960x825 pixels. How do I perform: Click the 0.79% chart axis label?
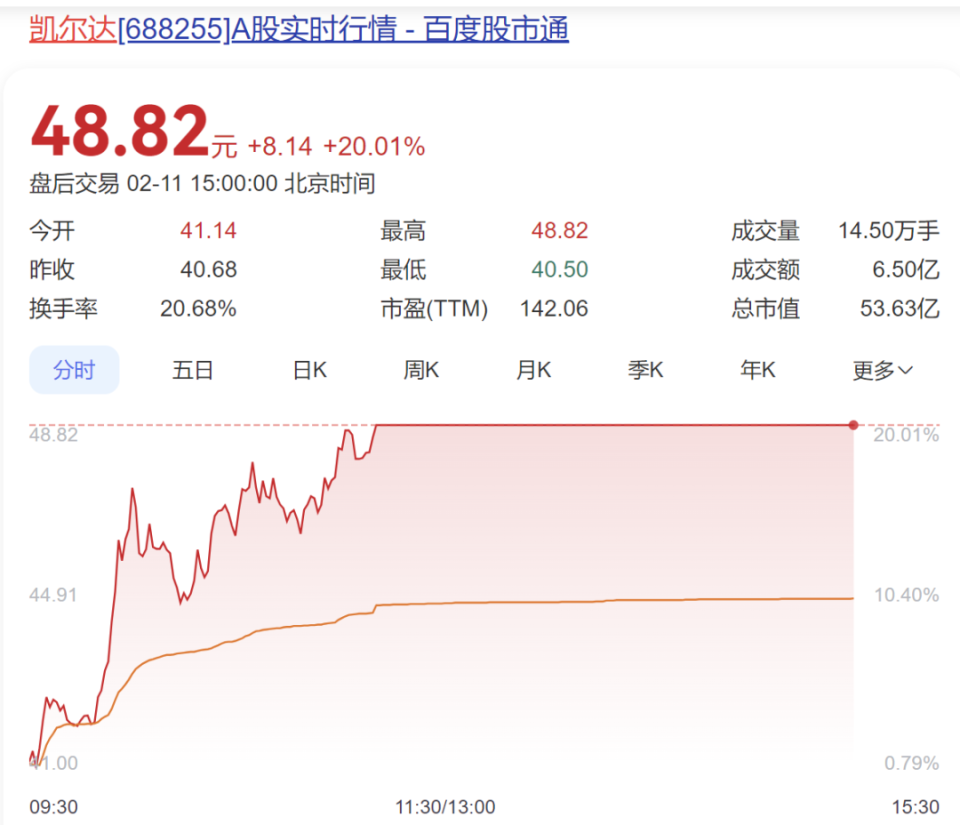912,763
